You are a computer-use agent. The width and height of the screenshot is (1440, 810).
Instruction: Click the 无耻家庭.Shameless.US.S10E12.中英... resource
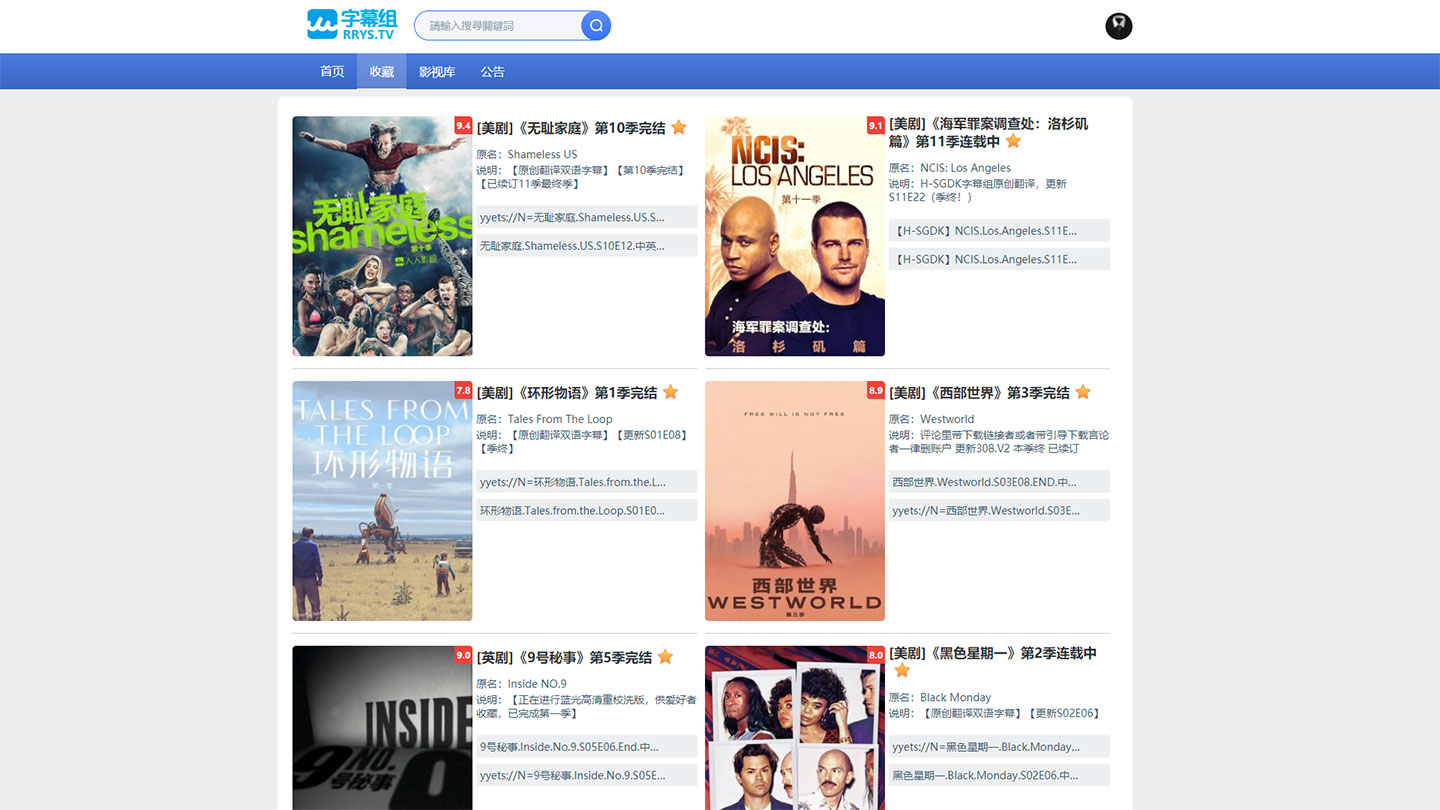pyautogui.click(x=586, y=245)
